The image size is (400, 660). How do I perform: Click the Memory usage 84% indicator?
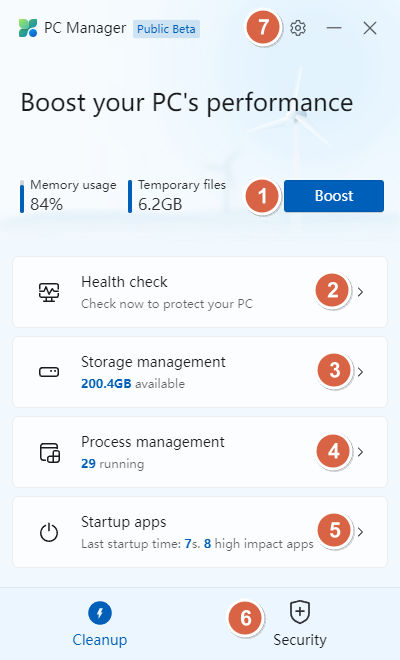[68, 196]
